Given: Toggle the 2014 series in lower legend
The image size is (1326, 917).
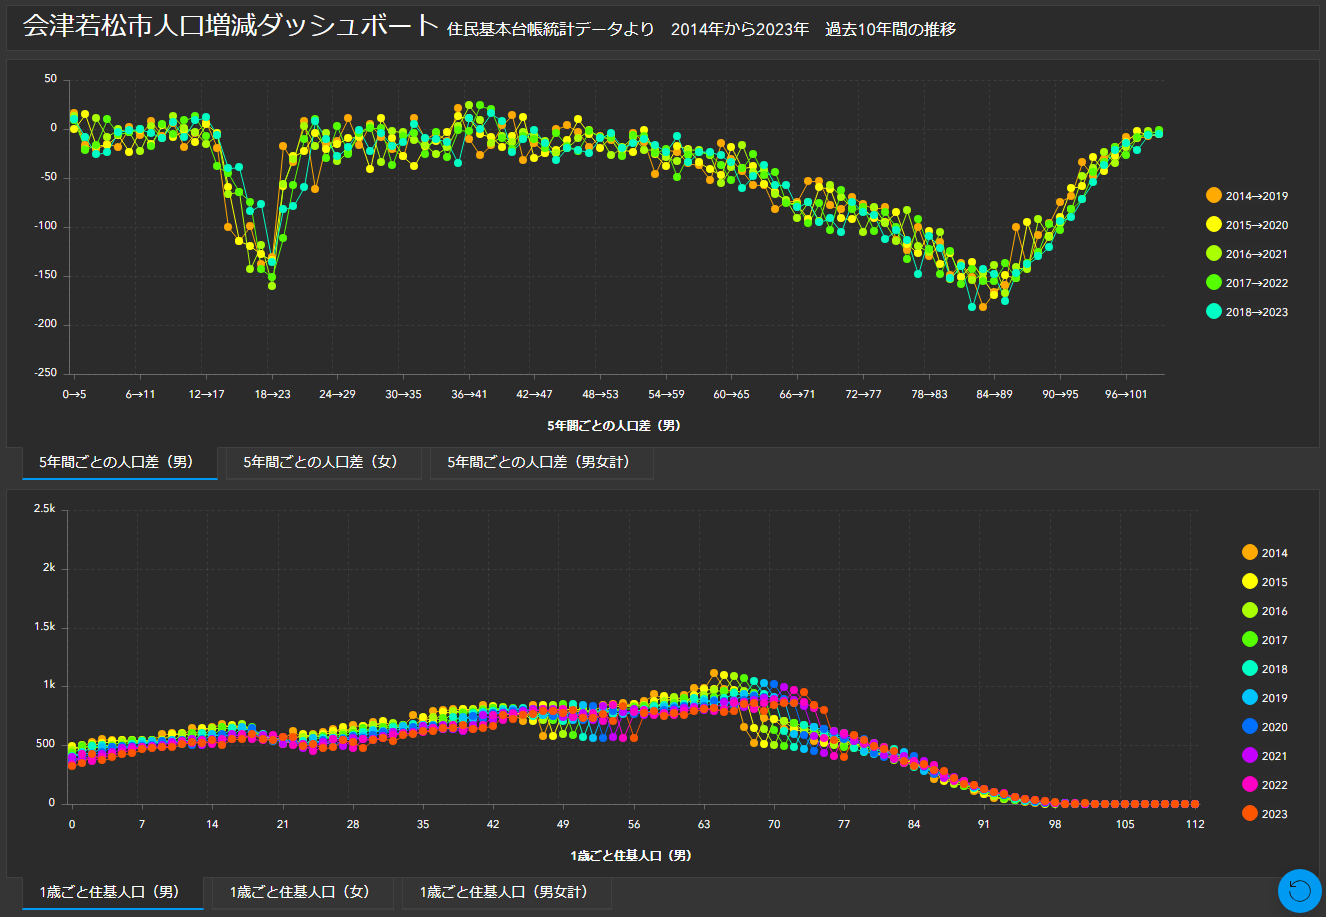Looking at the screenshot, I should [1265, 553].
